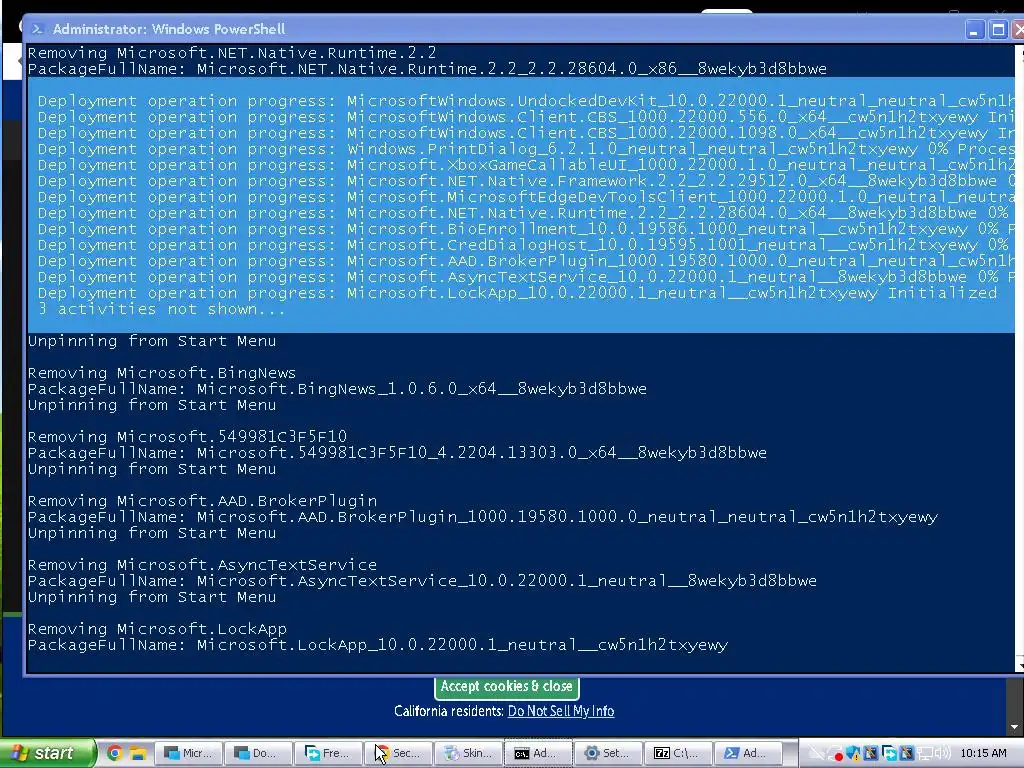Click the line Removing Microsoft.AsyncTextService

(202, 565)
